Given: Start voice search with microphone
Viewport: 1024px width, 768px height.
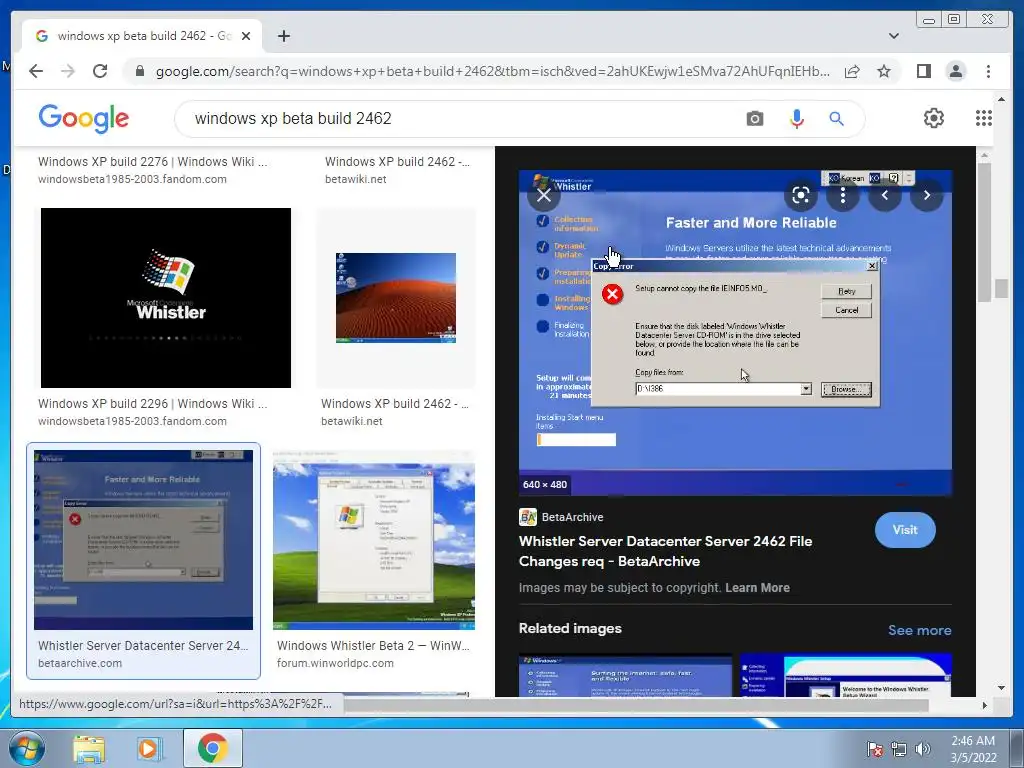Looking at the screenshot, I should (796, 118).
